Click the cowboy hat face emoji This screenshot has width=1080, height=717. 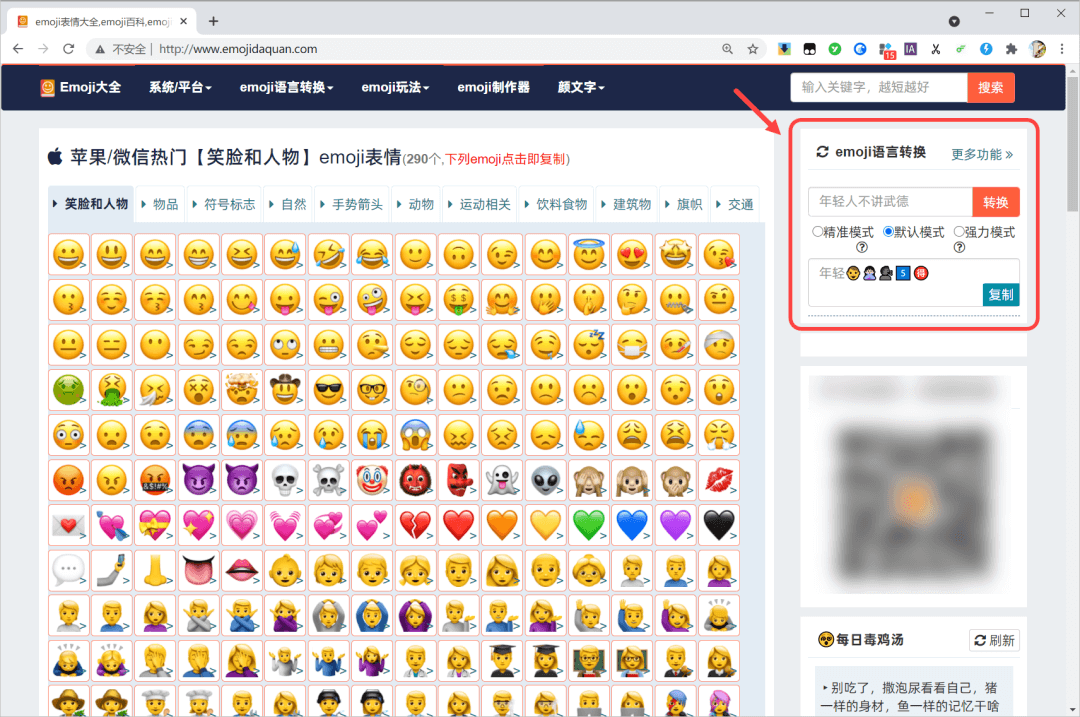pos(285,390)
